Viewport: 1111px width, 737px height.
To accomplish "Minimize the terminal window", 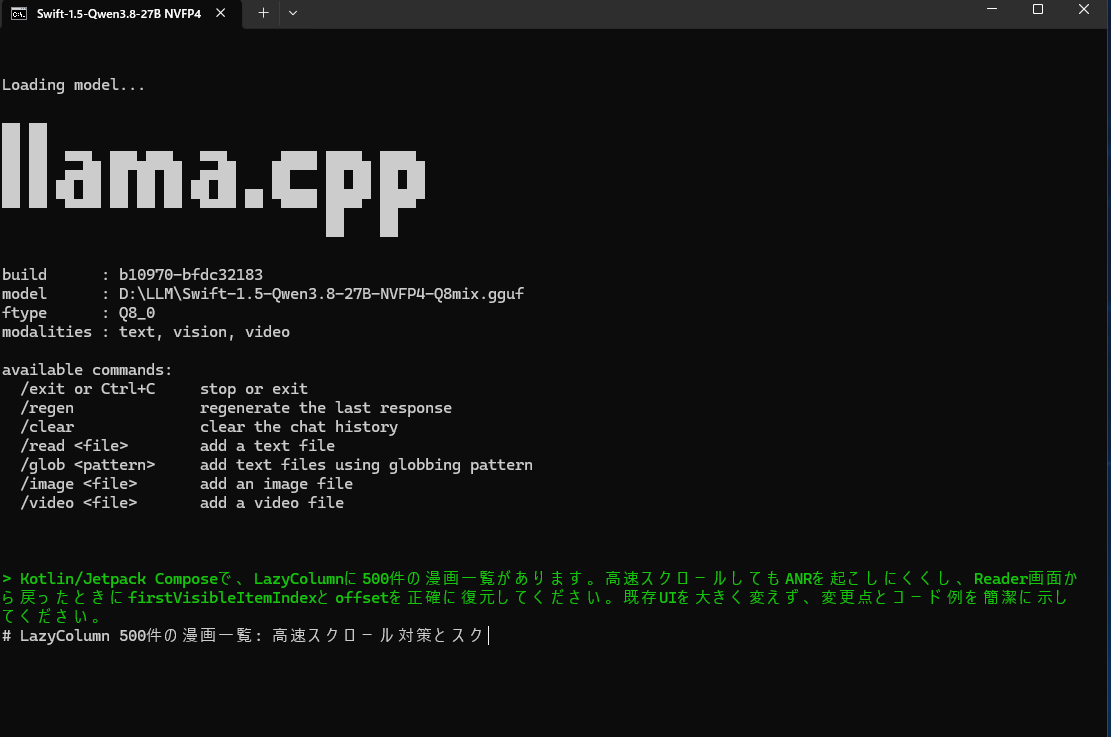I will point(992,9).
